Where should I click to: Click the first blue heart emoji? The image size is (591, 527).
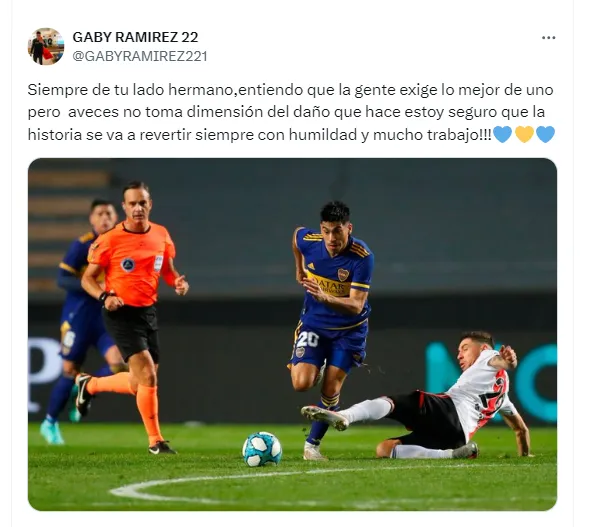click(502, 135)
